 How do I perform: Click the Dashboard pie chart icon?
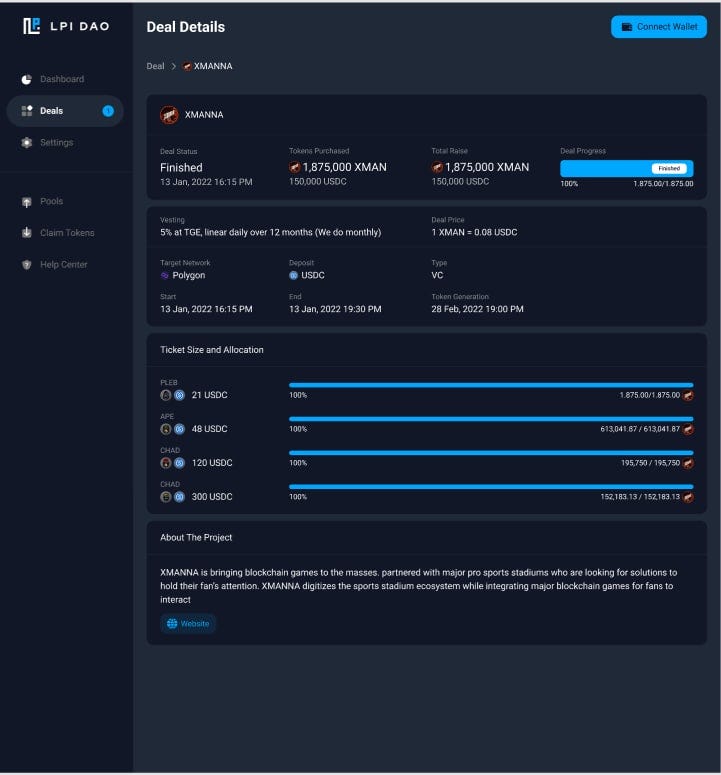27,80
